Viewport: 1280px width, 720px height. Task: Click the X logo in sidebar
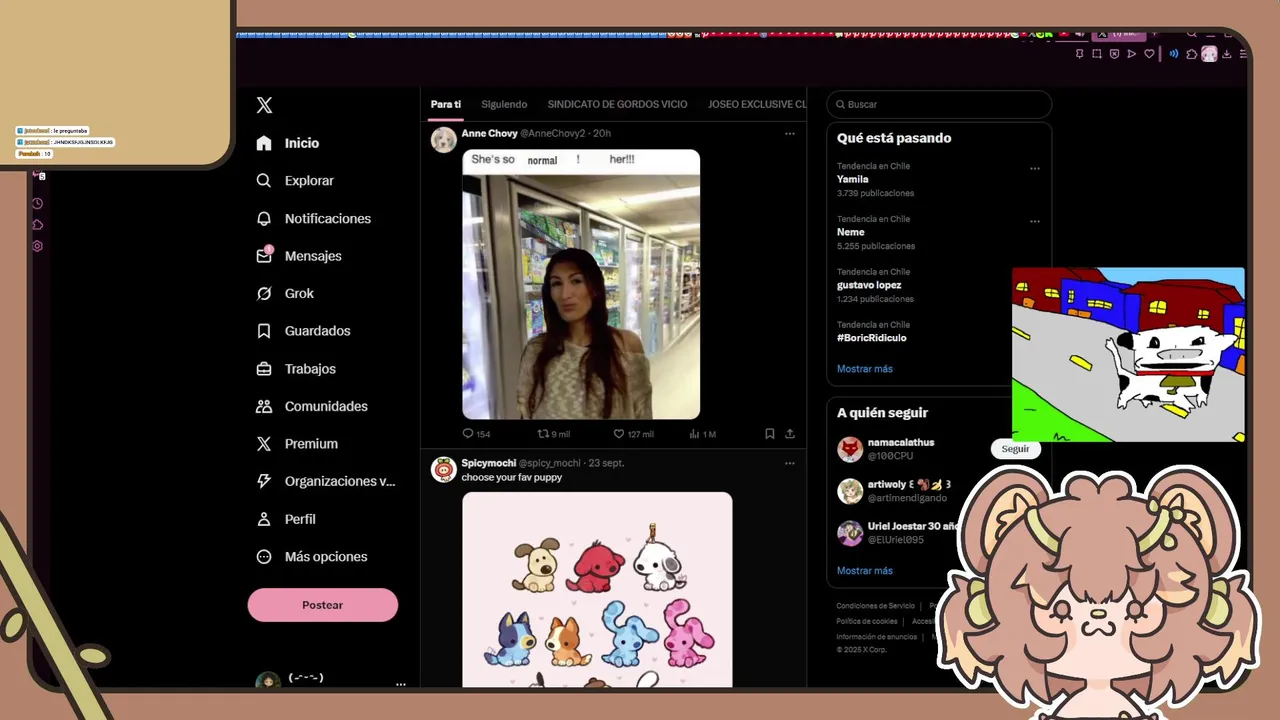[x=264, y=105]
